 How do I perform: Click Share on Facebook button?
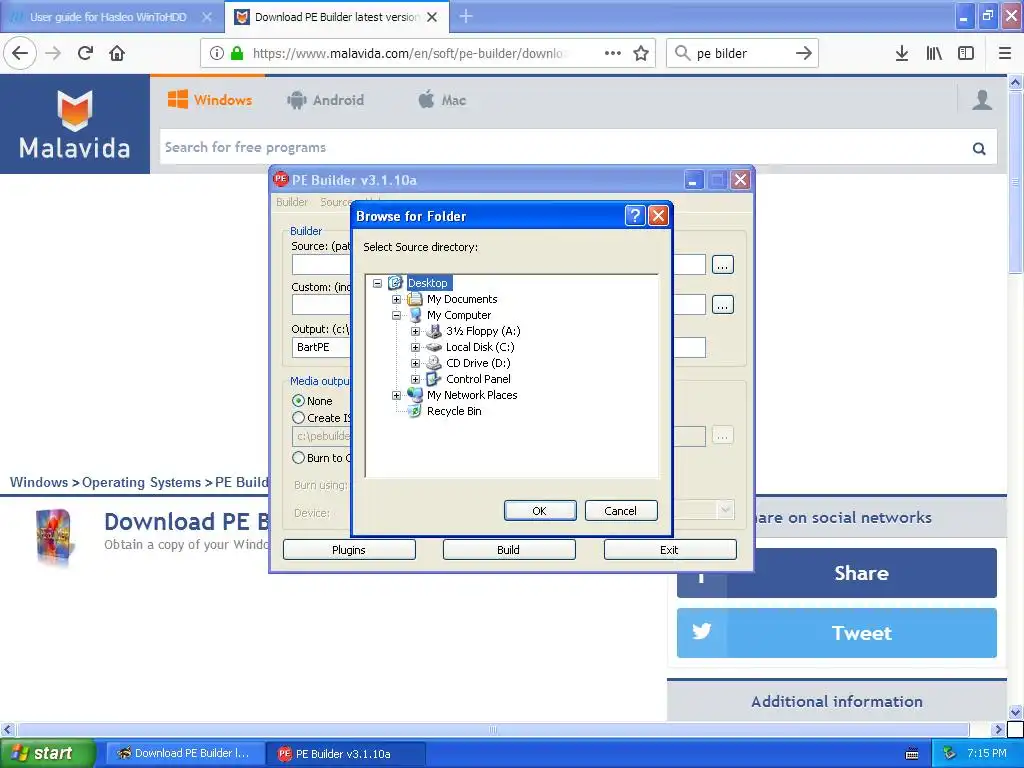(x=837, y=573)
